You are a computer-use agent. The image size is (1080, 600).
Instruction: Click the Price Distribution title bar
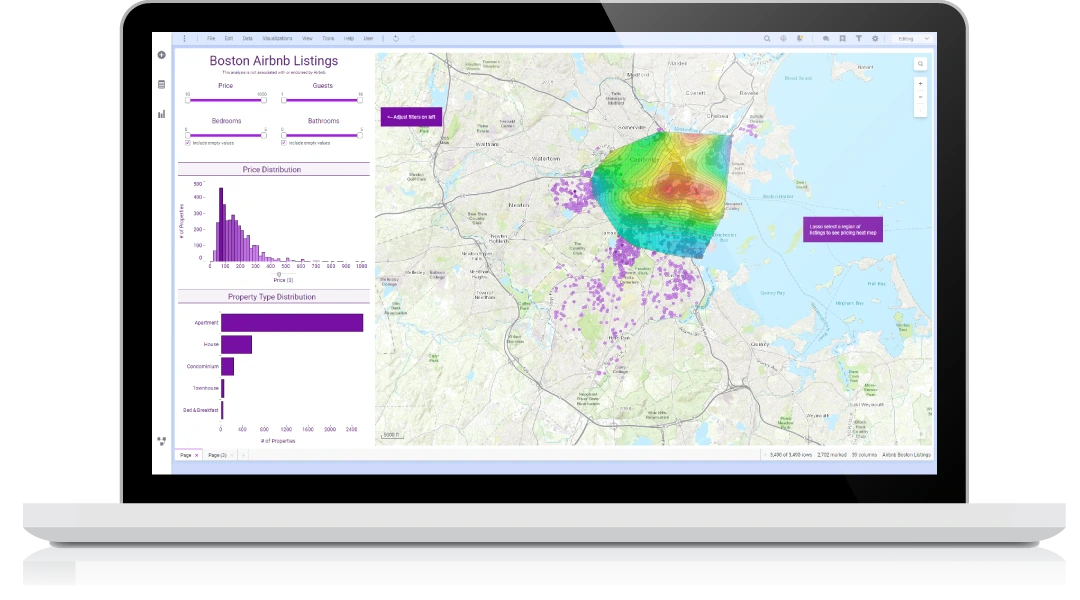point(273,169)
